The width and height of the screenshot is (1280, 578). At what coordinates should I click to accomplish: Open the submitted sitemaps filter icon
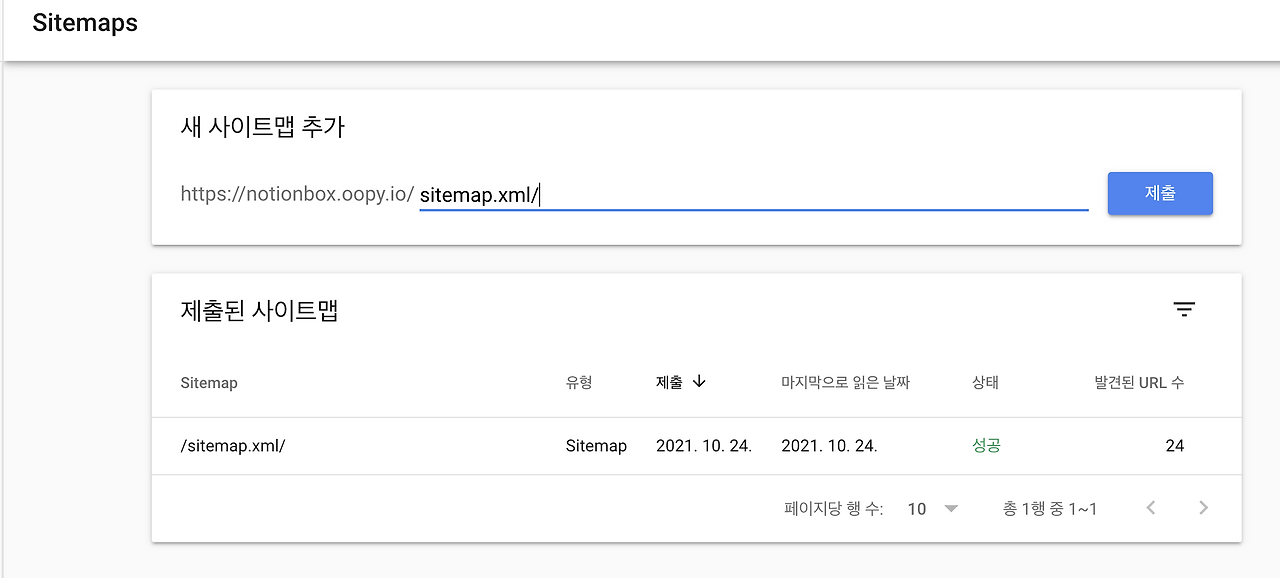point(1184,310)
